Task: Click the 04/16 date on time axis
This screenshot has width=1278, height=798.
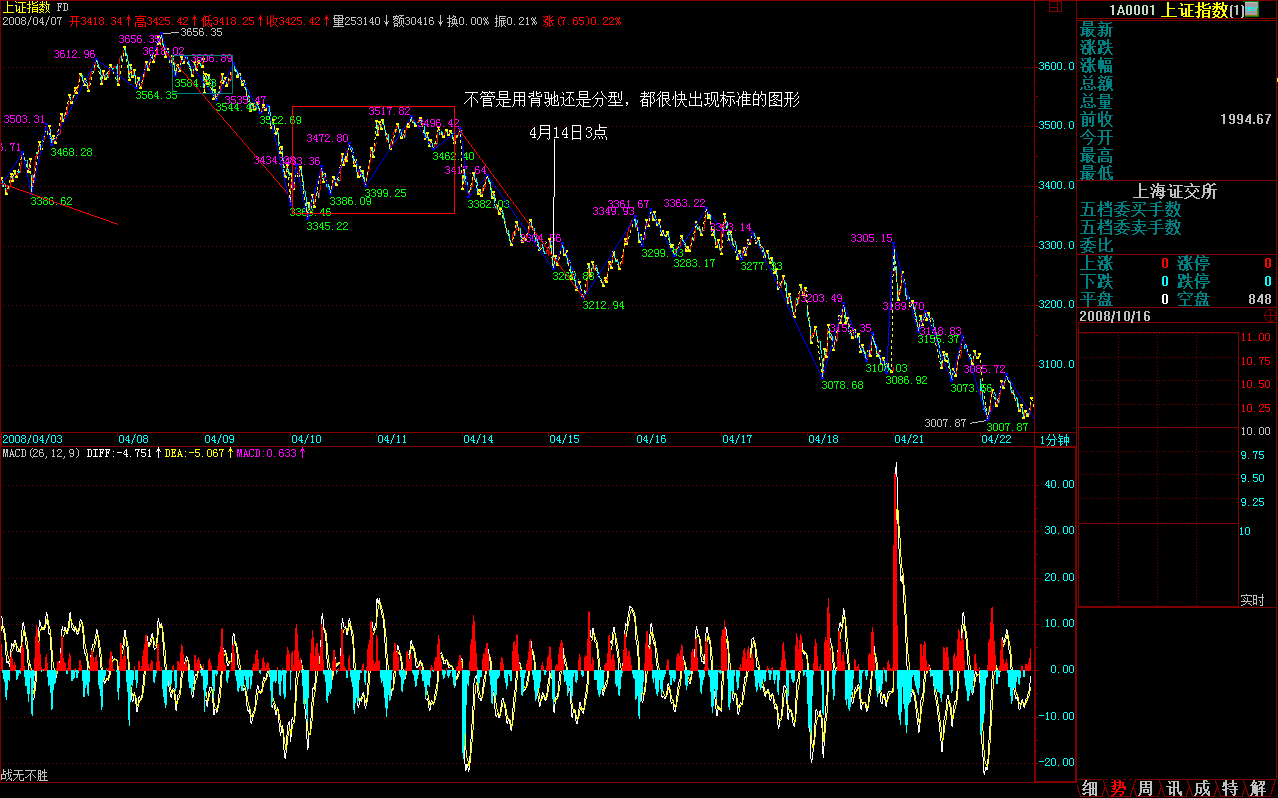Action: (x=651, y=439)
